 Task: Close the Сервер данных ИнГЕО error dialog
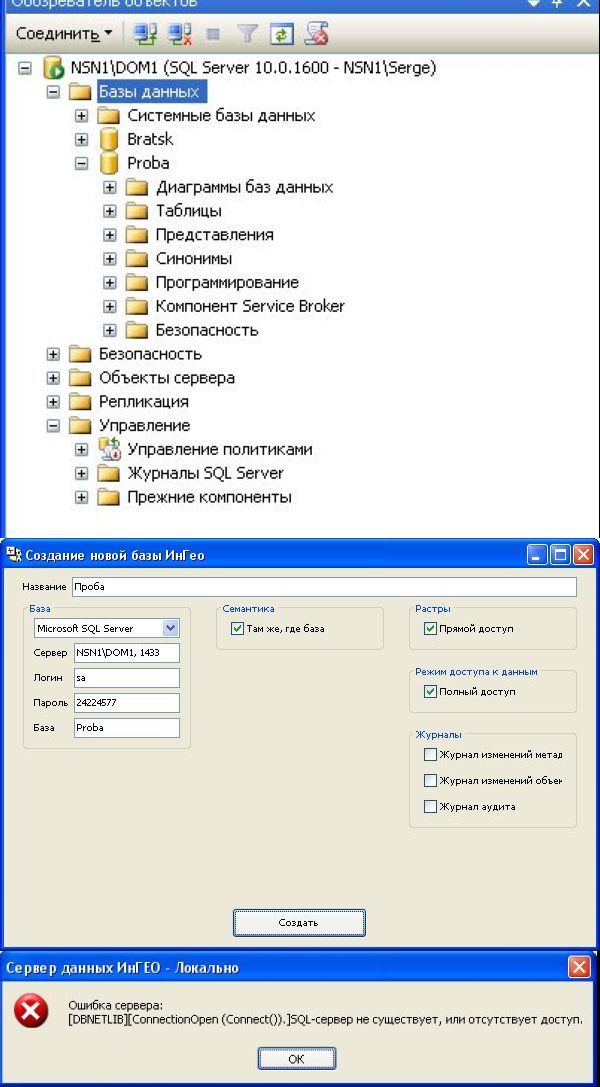point(579,967)
